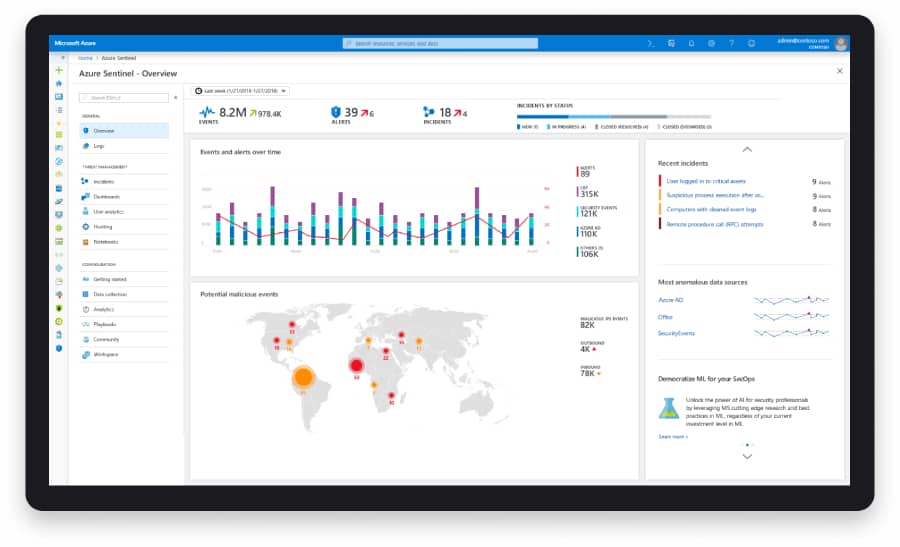Viewport: 900px width, 547px height.
Task: Select Incidents in Threat Management menu
Action: (103, 181)
